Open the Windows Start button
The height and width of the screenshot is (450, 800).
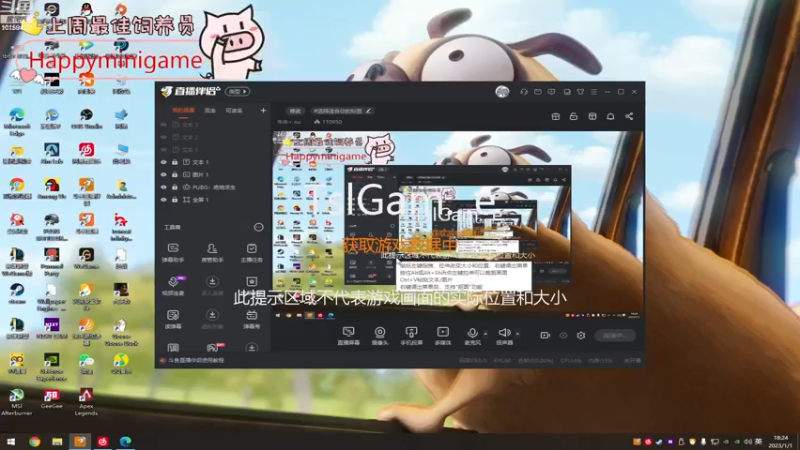point(11,441)
